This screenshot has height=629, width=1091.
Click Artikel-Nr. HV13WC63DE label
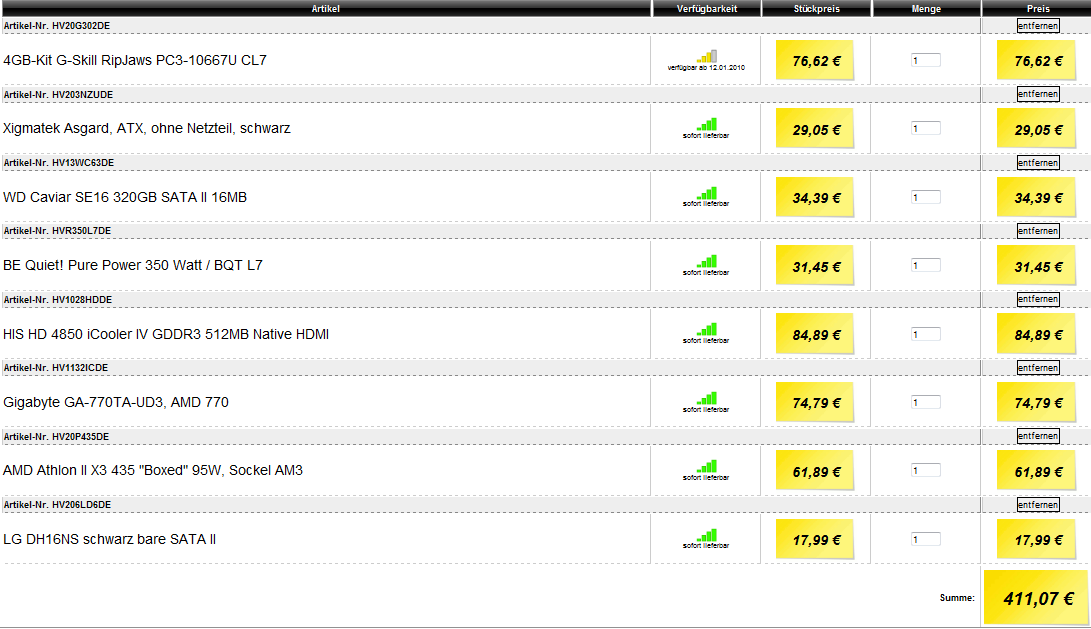(x=59, y=163)
